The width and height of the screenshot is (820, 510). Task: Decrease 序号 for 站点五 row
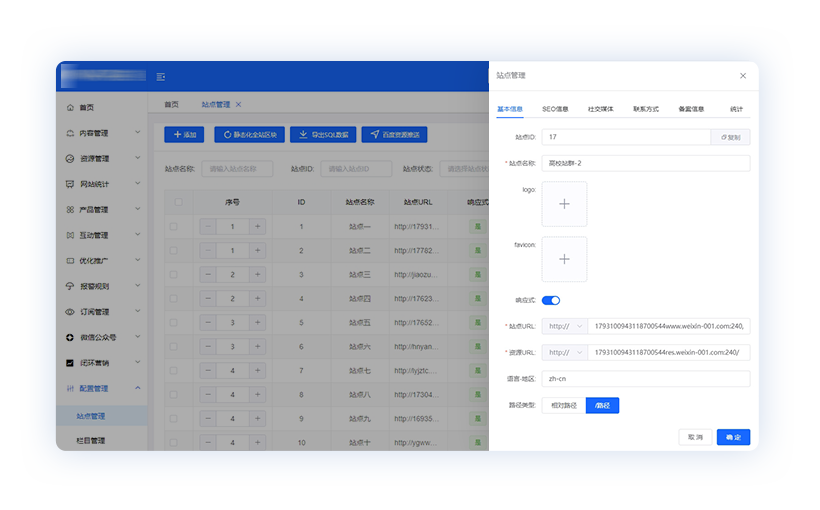[208, 323]
